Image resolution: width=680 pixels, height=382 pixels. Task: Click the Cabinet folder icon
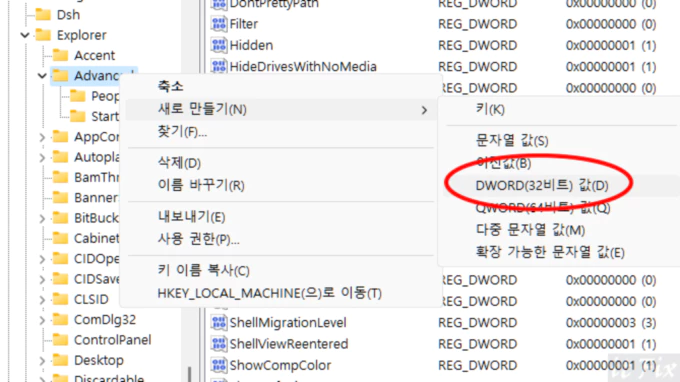point(60,238)
